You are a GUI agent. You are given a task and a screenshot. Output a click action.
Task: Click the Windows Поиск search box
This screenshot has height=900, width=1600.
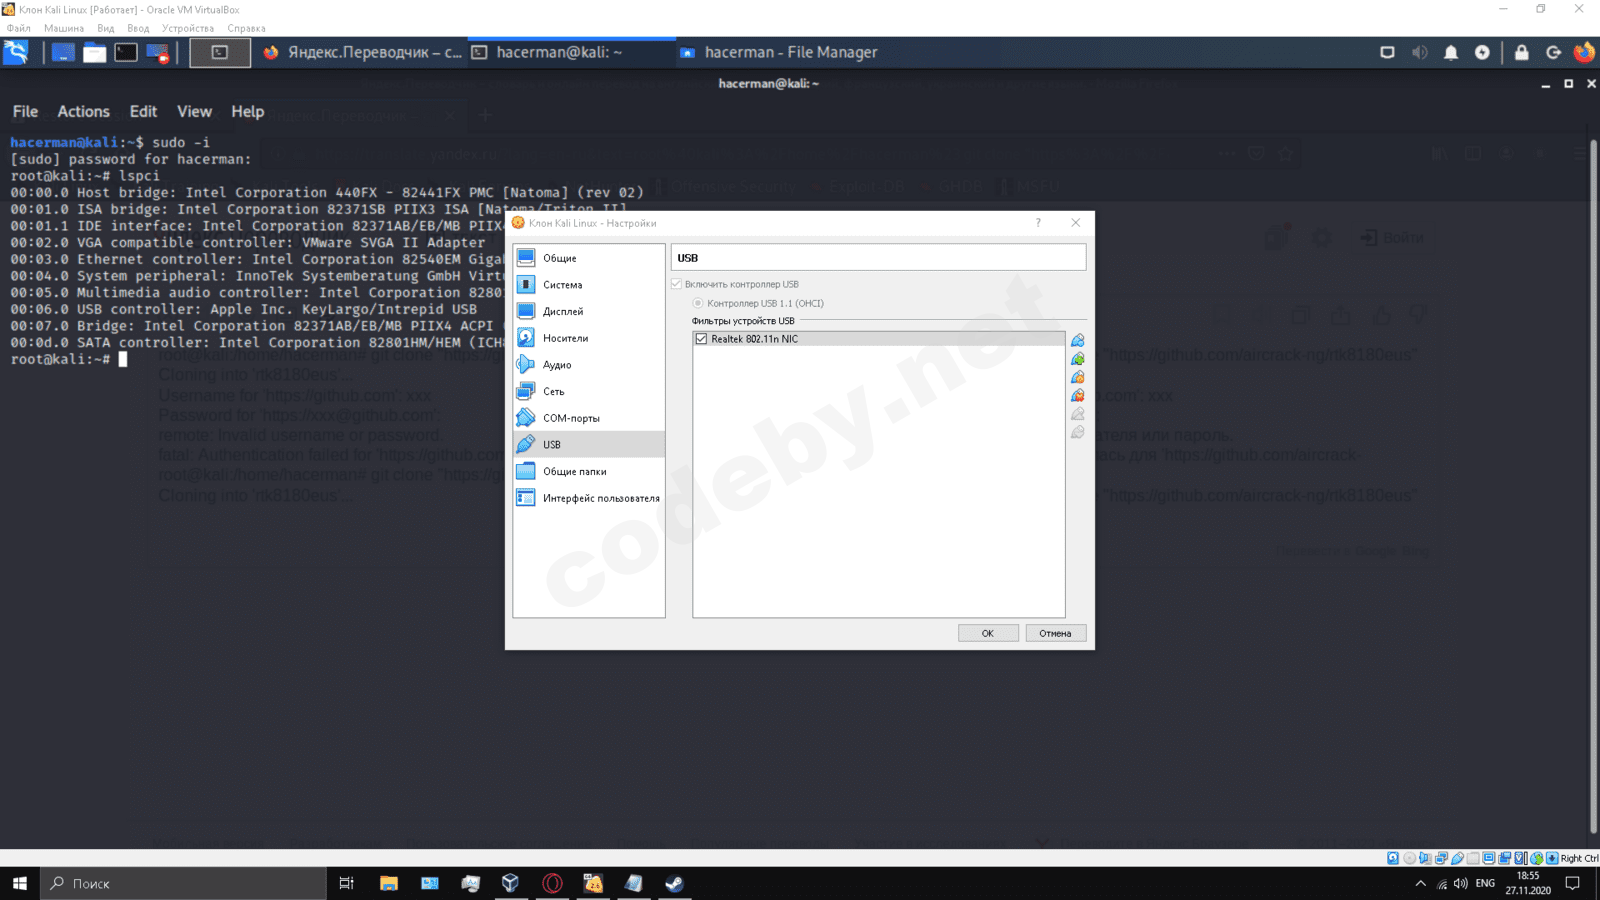tap(183, 883)
